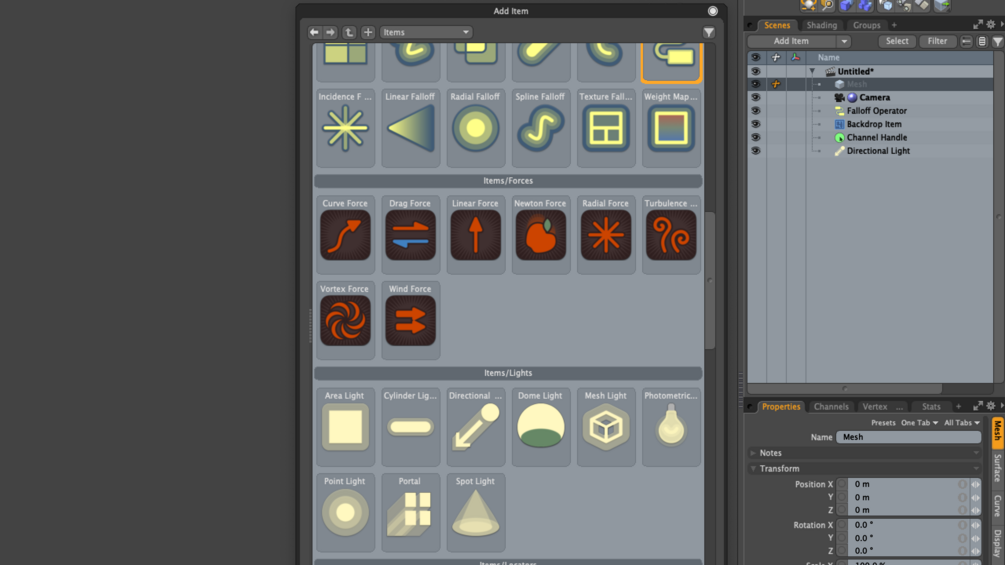Image resolution: width=1005 pixels, height=565 pixels.
Task: Hide the Falloff Operator item
Action: (x=756, y=111)
